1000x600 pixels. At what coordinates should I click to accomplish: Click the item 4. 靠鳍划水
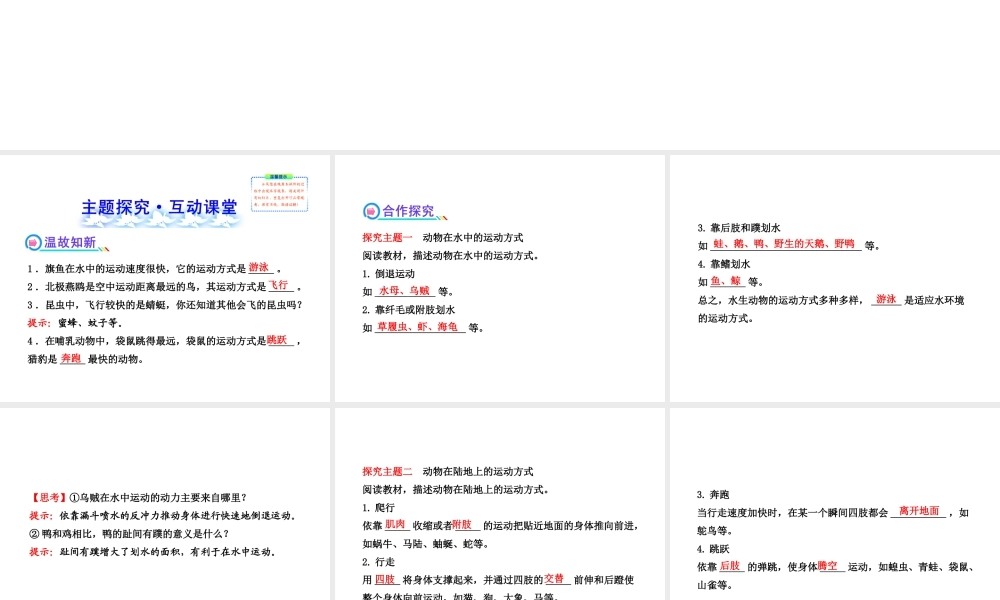pyautogui.click(x=723, y=264)
